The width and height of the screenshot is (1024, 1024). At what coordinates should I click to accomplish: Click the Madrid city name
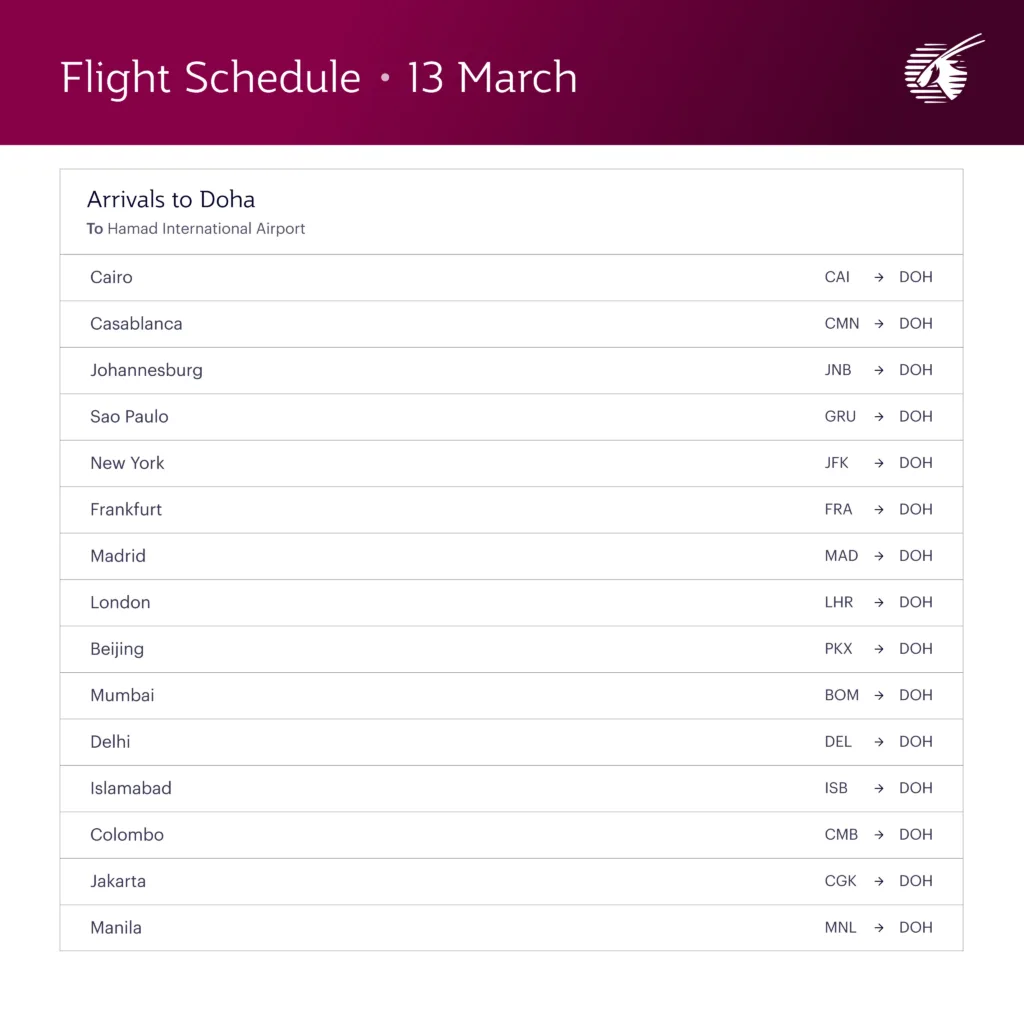118,556
